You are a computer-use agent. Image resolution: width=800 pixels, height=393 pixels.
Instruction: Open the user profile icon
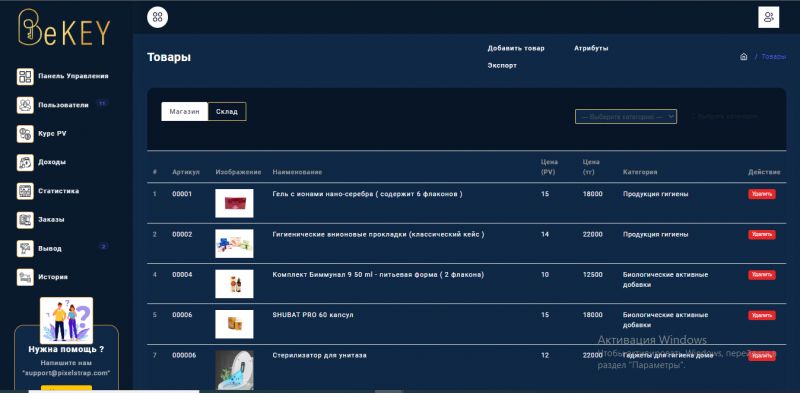pos(768,17)
